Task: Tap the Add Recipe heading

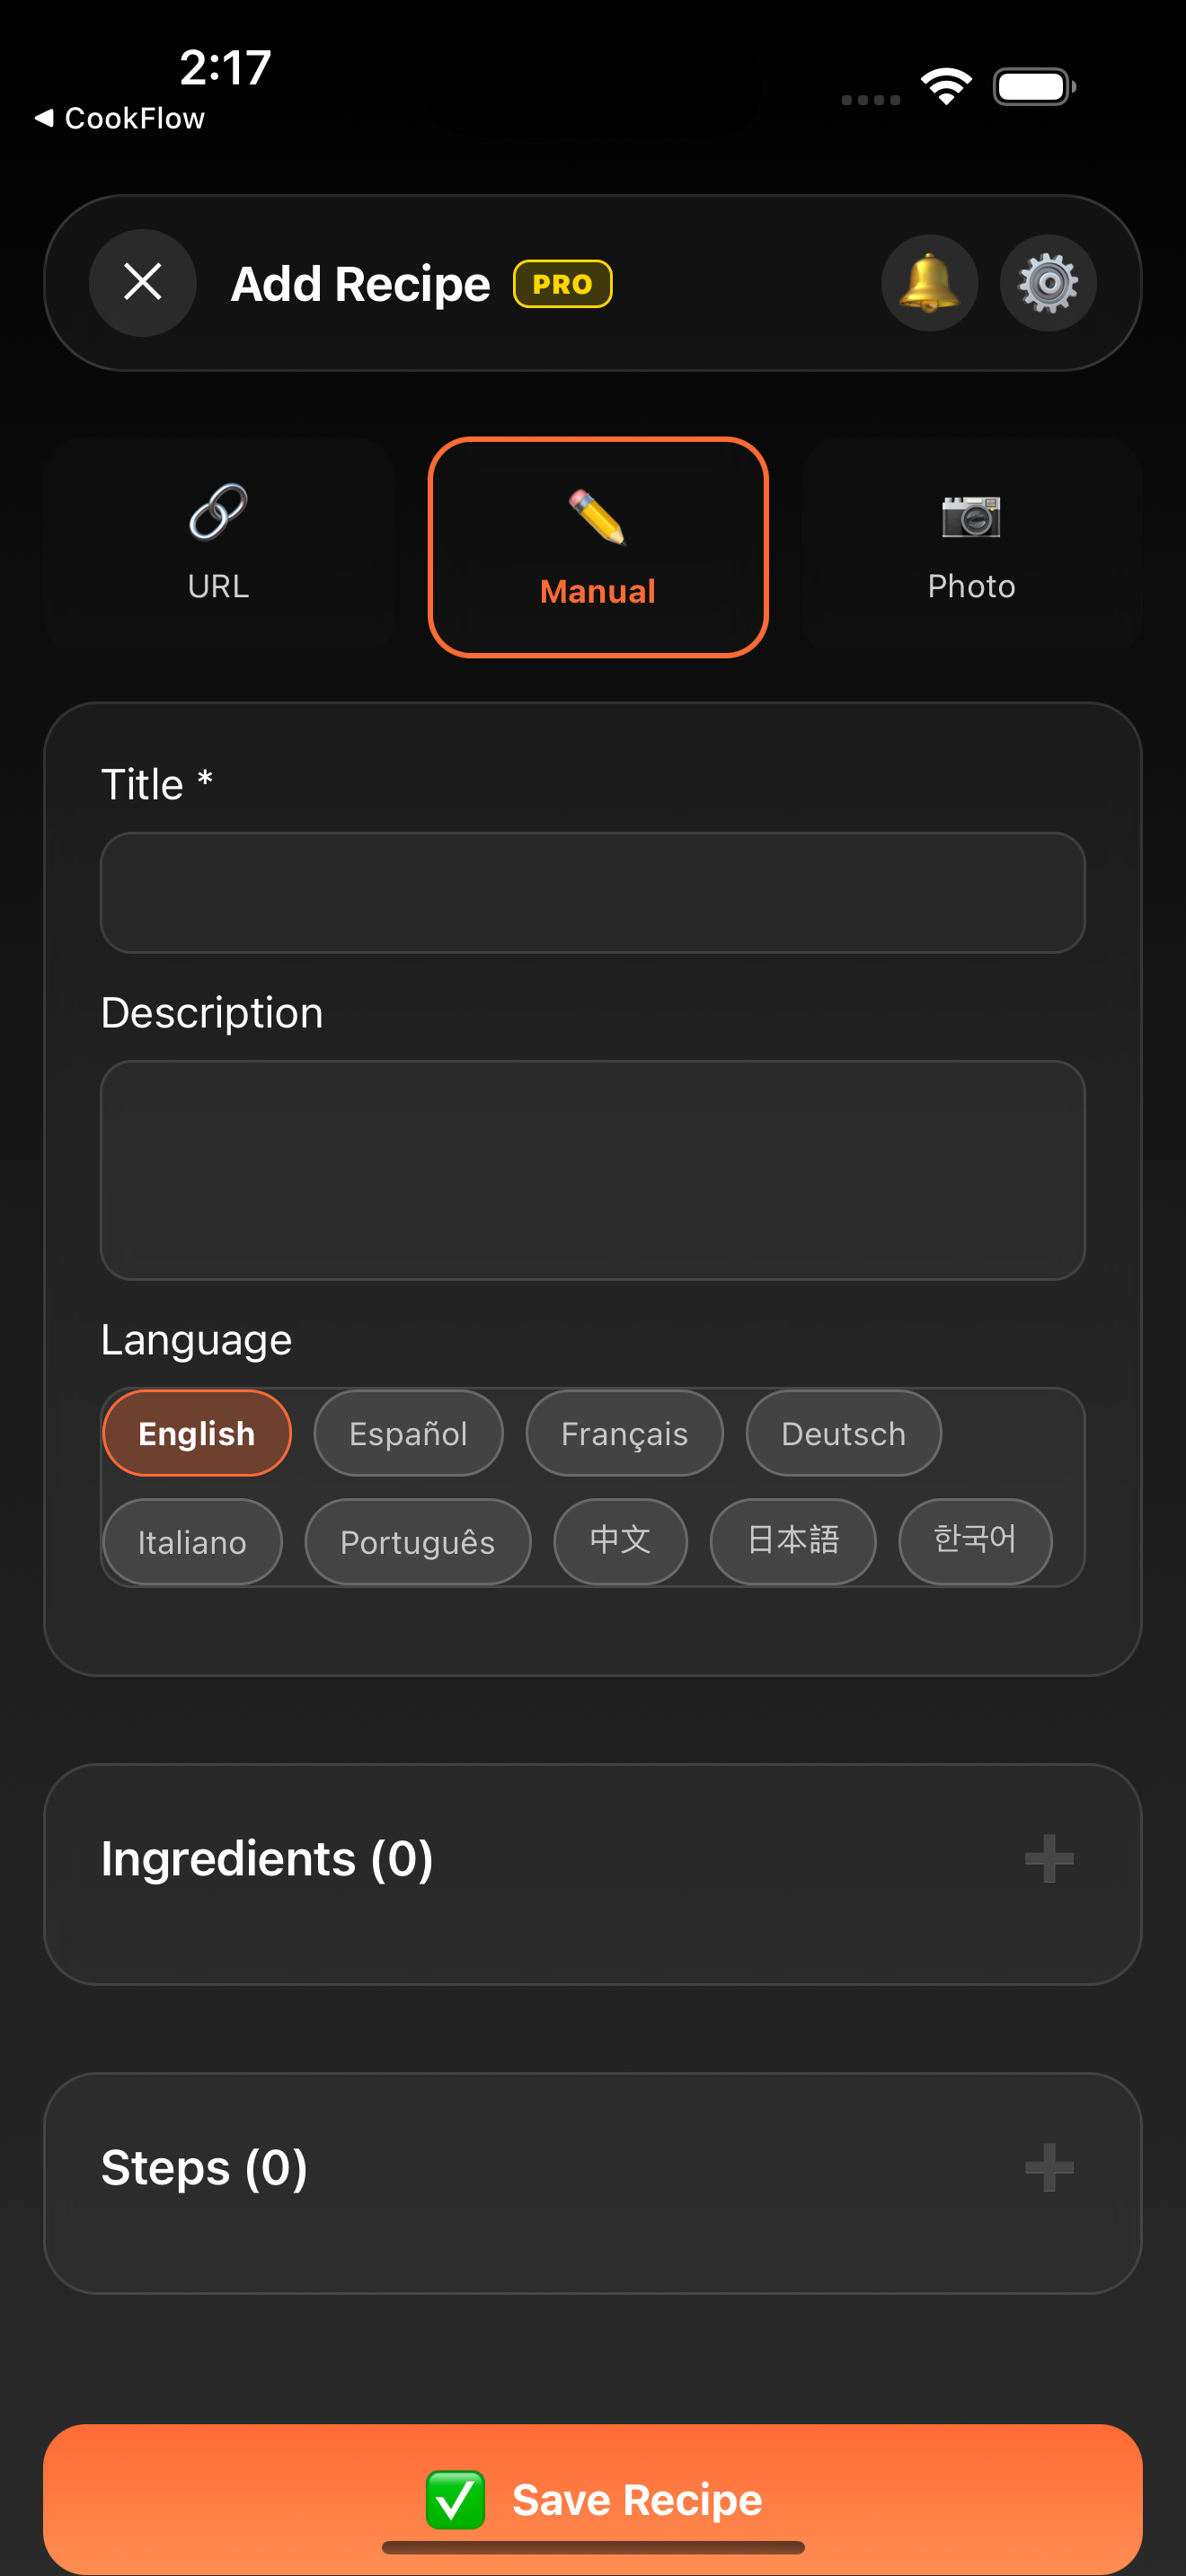Action: [x=361, y=284]
